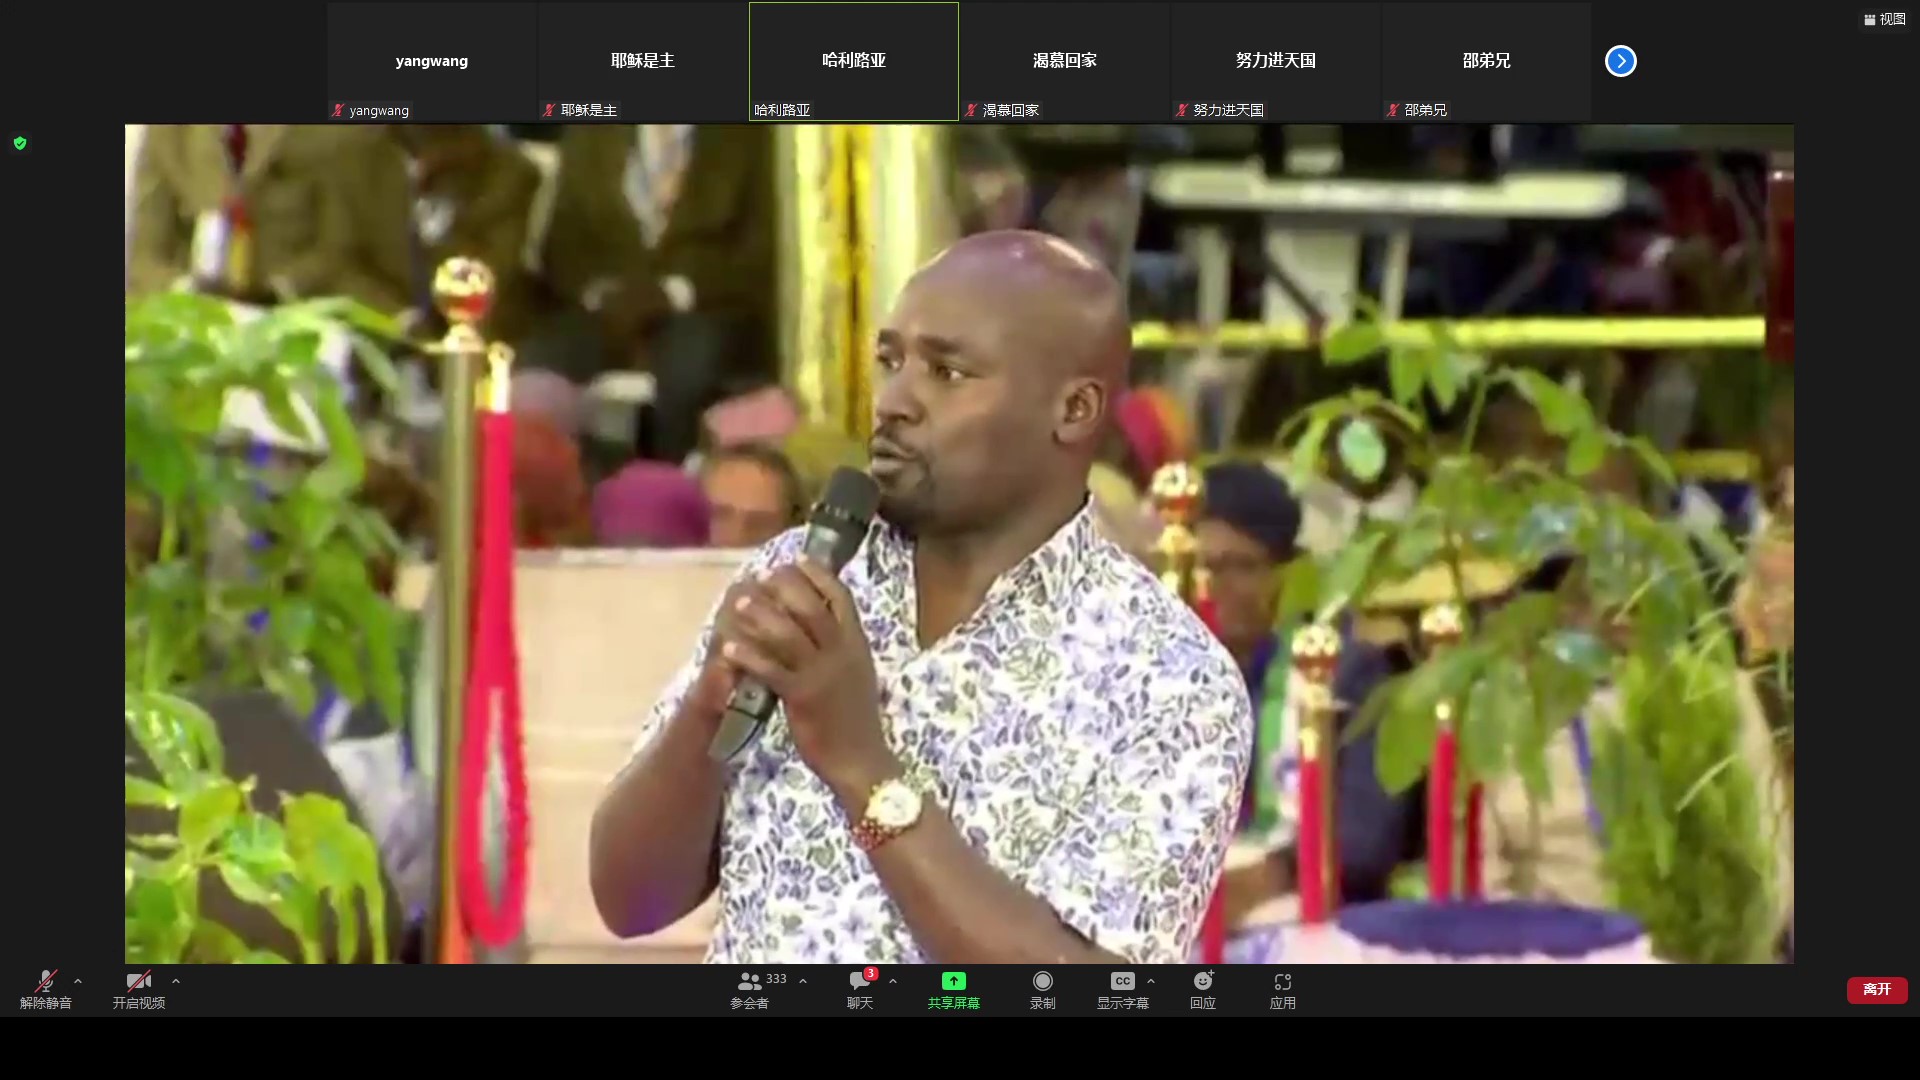Screen dimensions: 1920x1080
Task: Start recording with 录制 button
Action: [x=1042, y=988]
